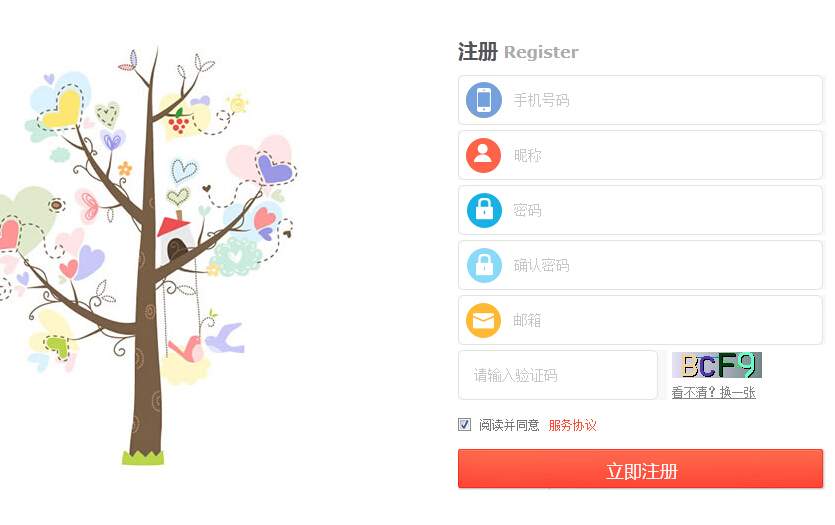Click the blue phone icon

pos(484,100)
